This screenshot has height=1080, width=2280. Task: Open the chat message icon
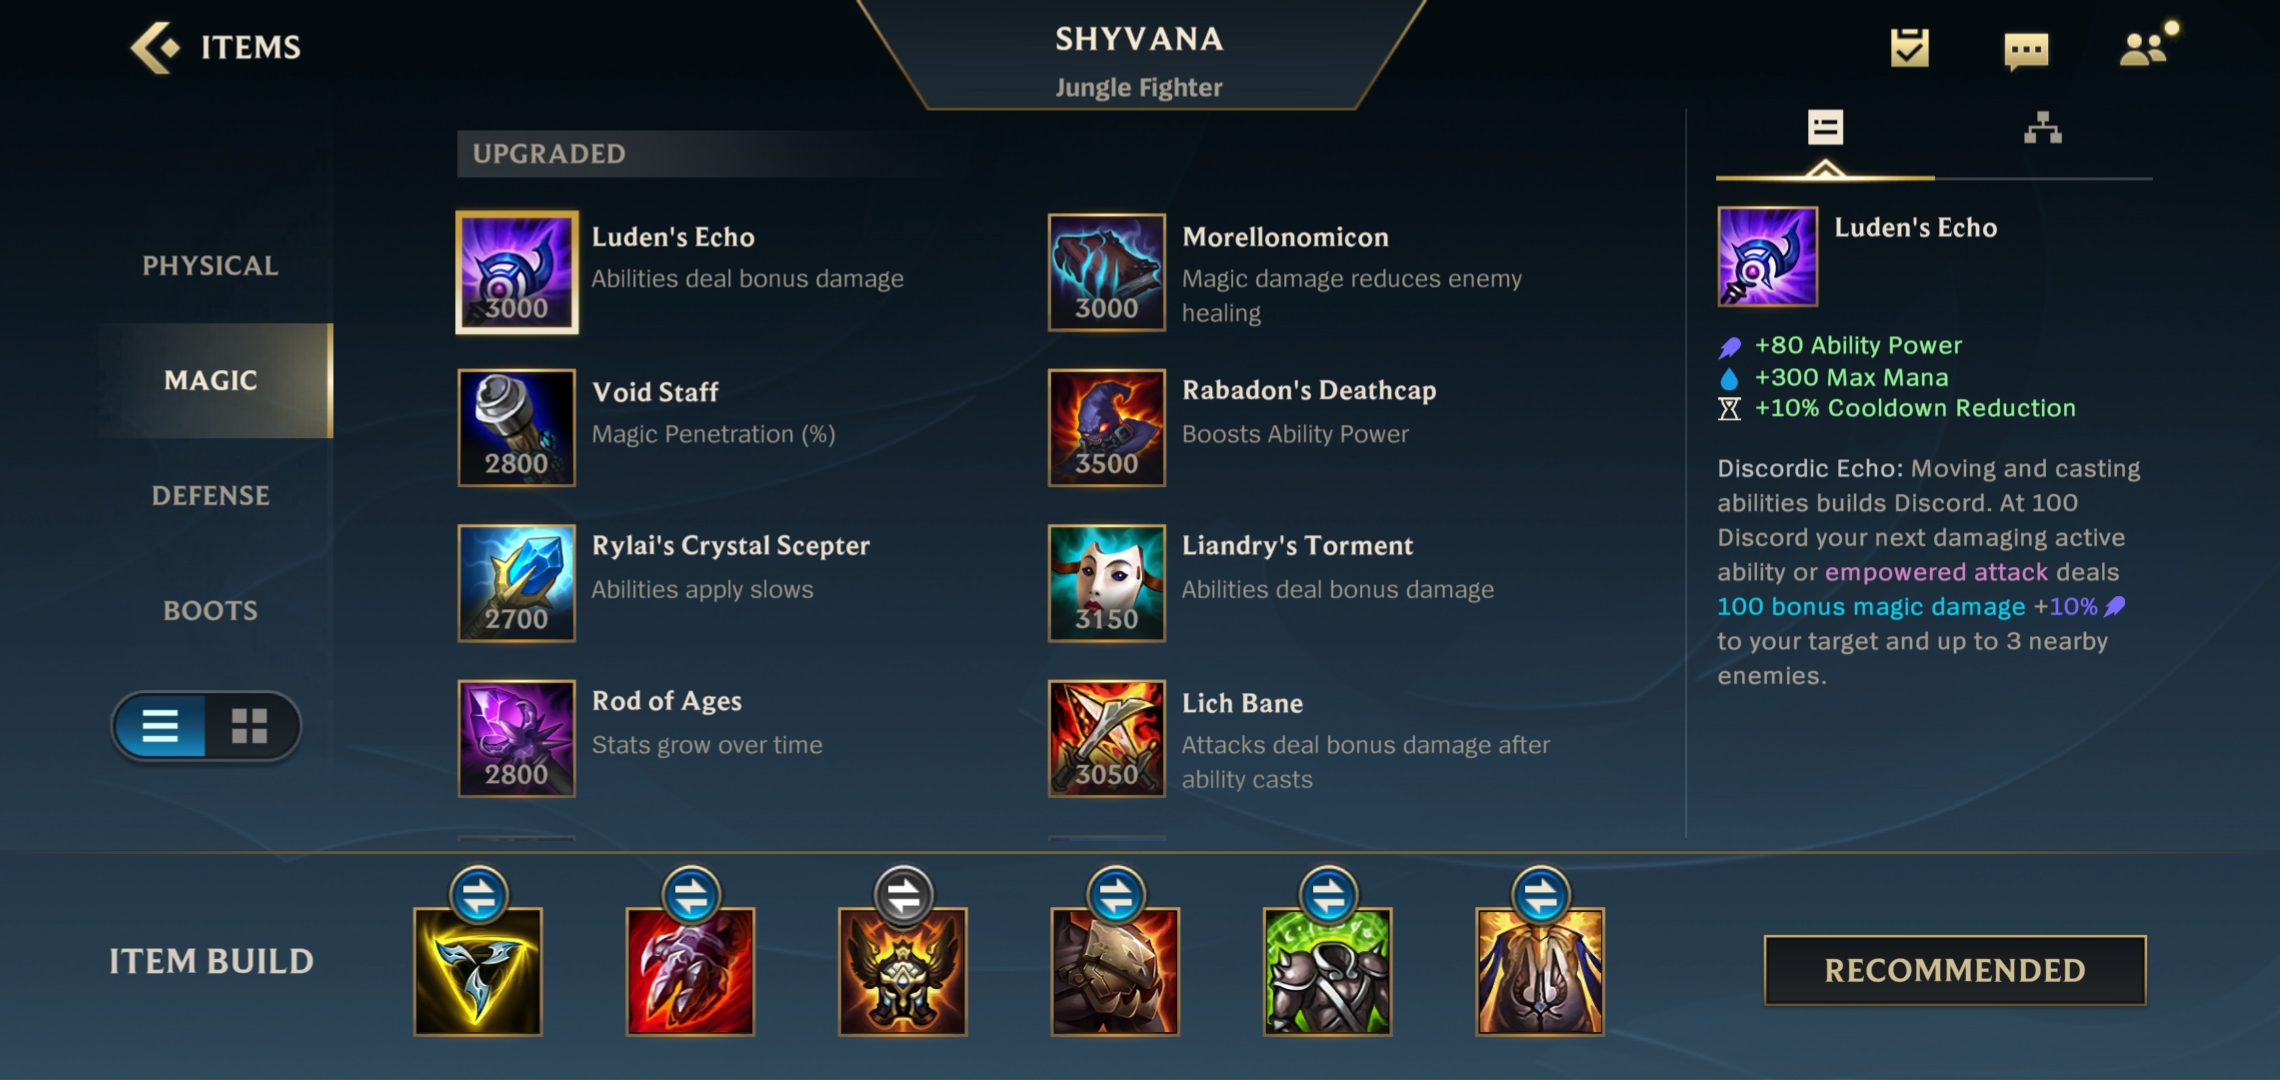point(2026,50)
